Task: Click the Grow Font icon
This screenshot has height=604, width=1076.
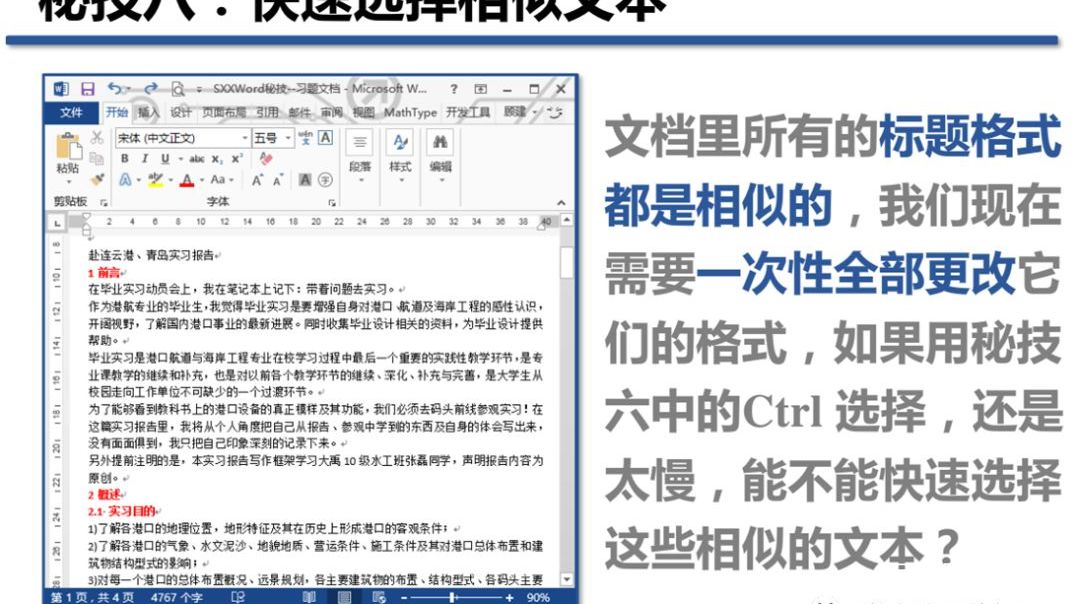Action: [x=257, y=180]
